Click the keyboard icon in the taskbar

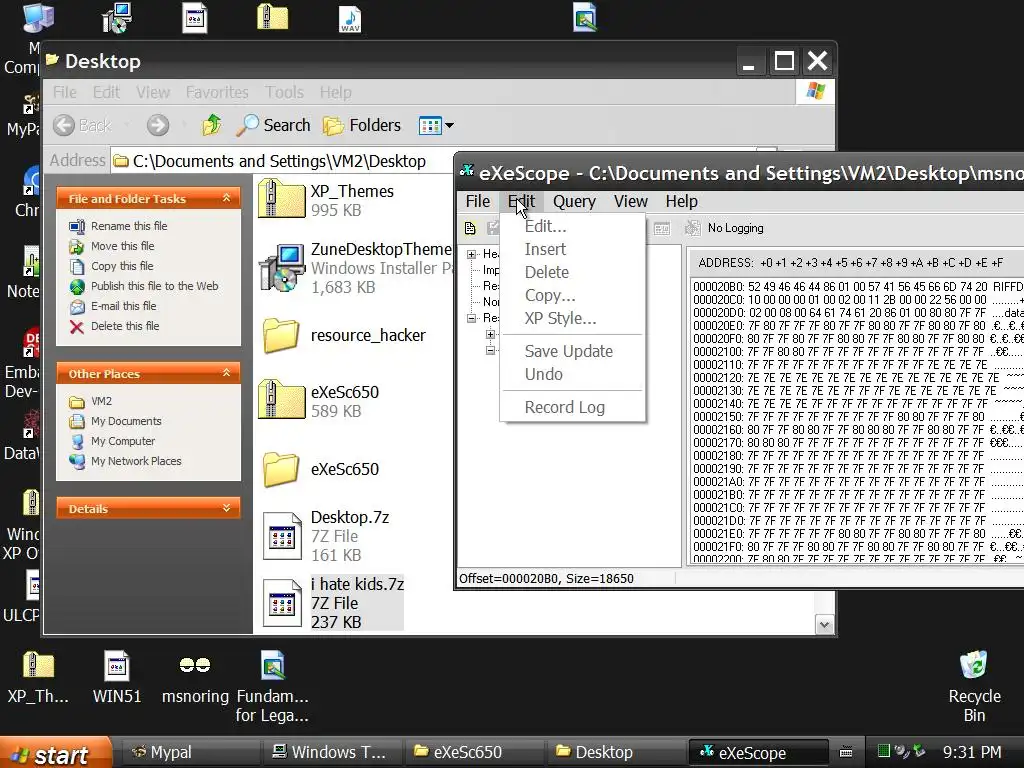(x=846, y=752)
